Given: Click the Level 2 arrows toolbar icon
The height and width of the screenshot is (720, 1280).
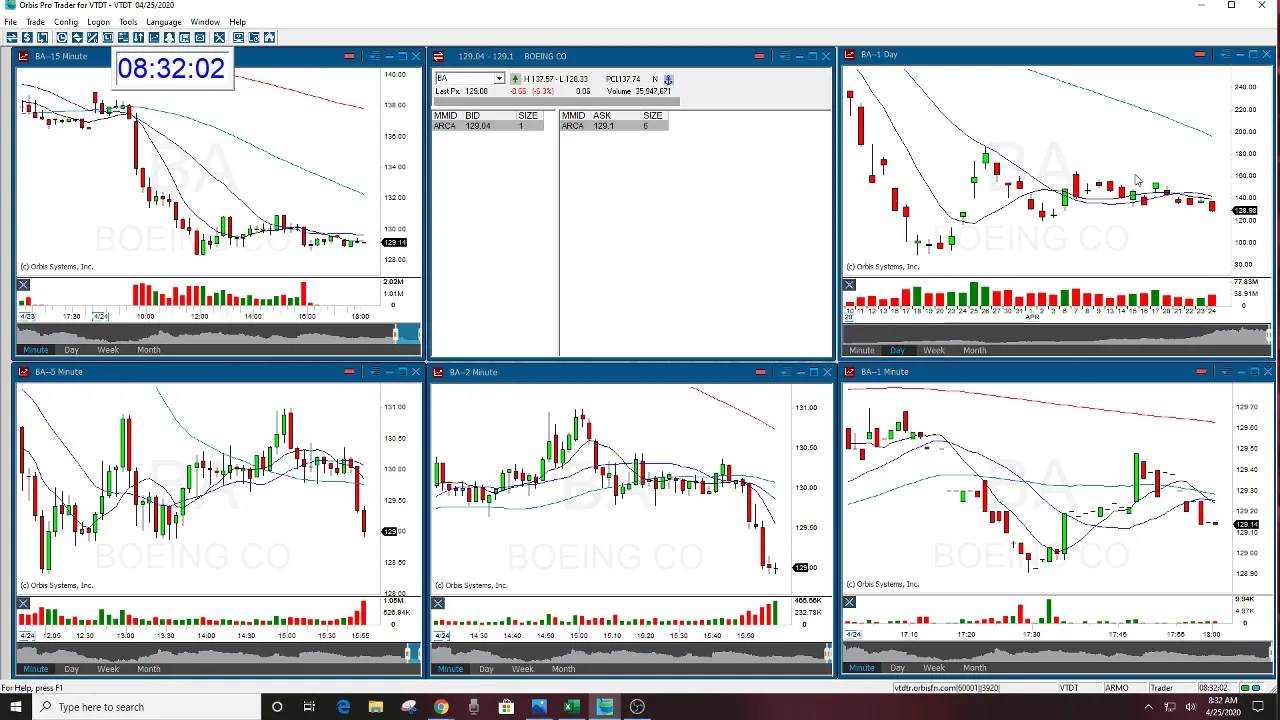Looking at the screenshot, I should [11, 37].
